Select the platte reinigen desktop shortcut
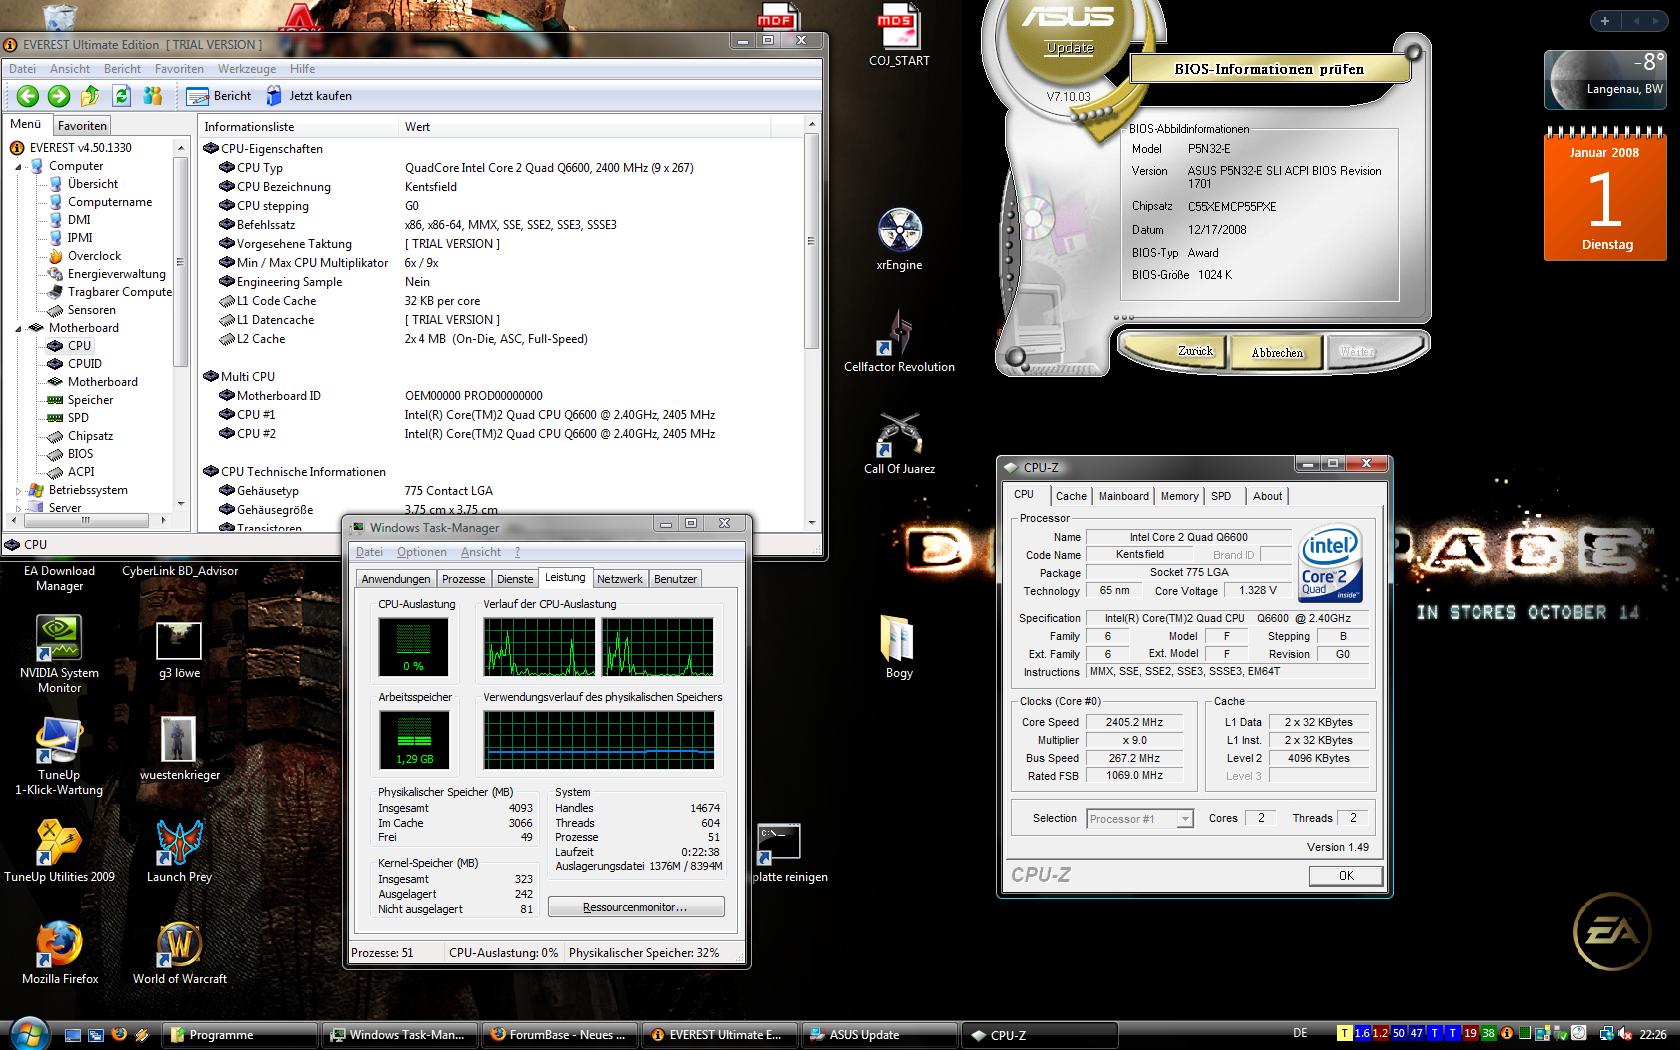 [780, 853]
